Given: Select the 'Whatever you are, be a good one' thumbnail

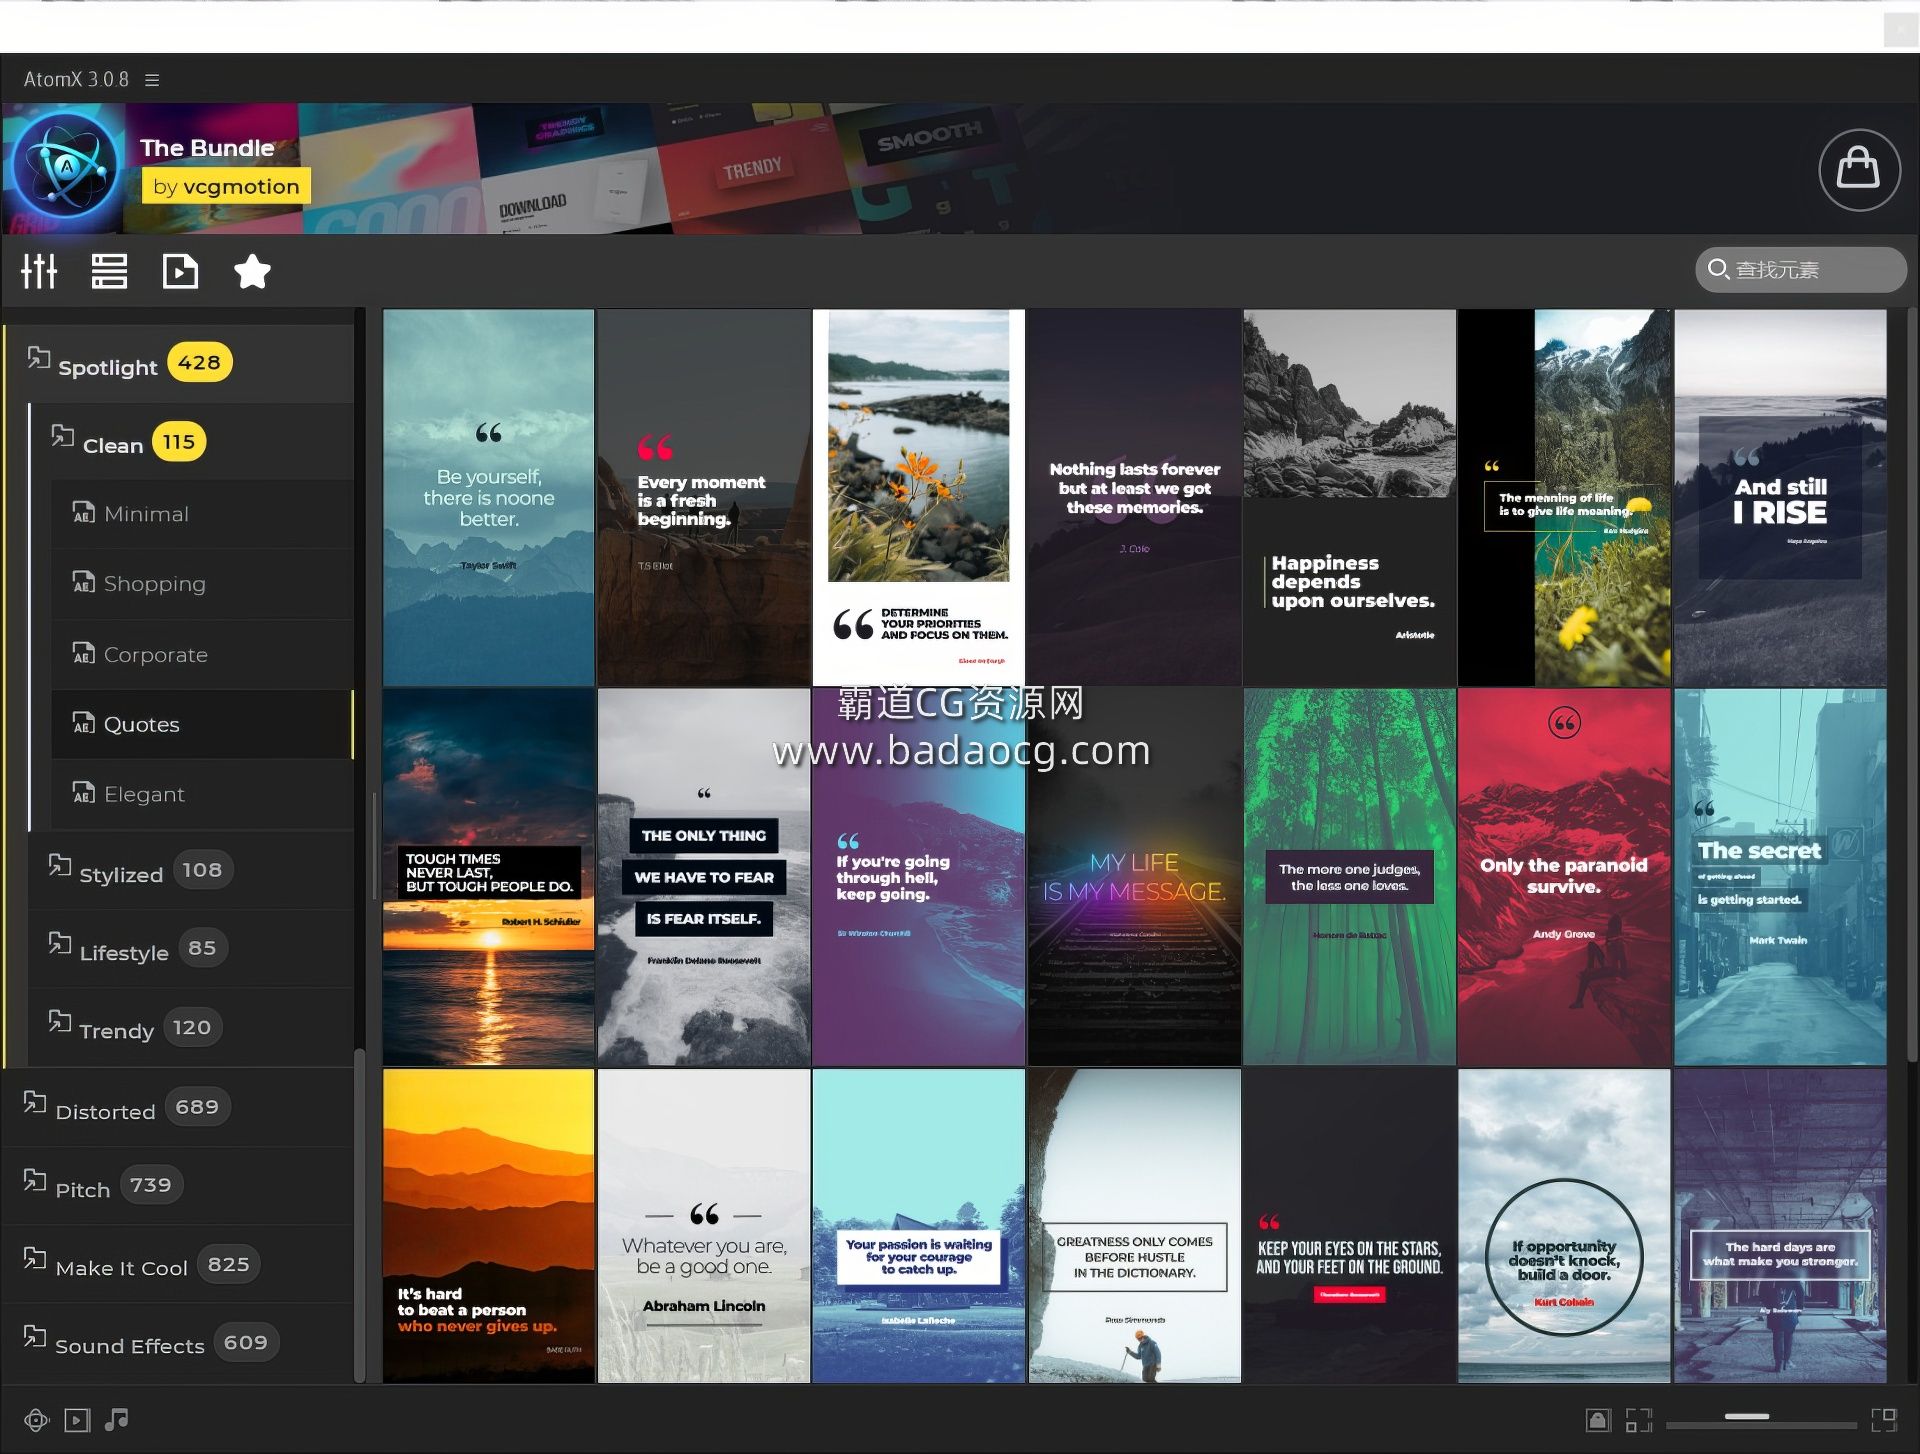Looking at the screenshot, I should coord(704,1226).
